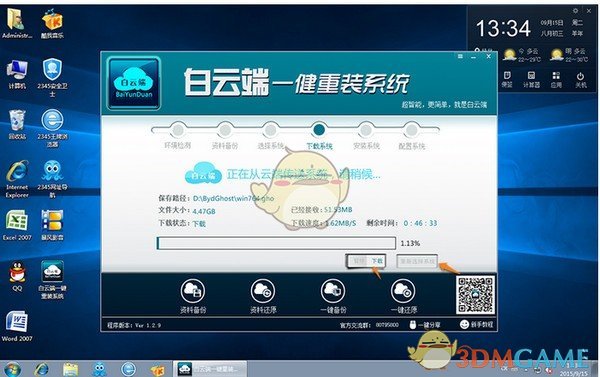Click save path D:\BydGhost text
Viewport: 600px width, 377px height.
coord(233,198)
